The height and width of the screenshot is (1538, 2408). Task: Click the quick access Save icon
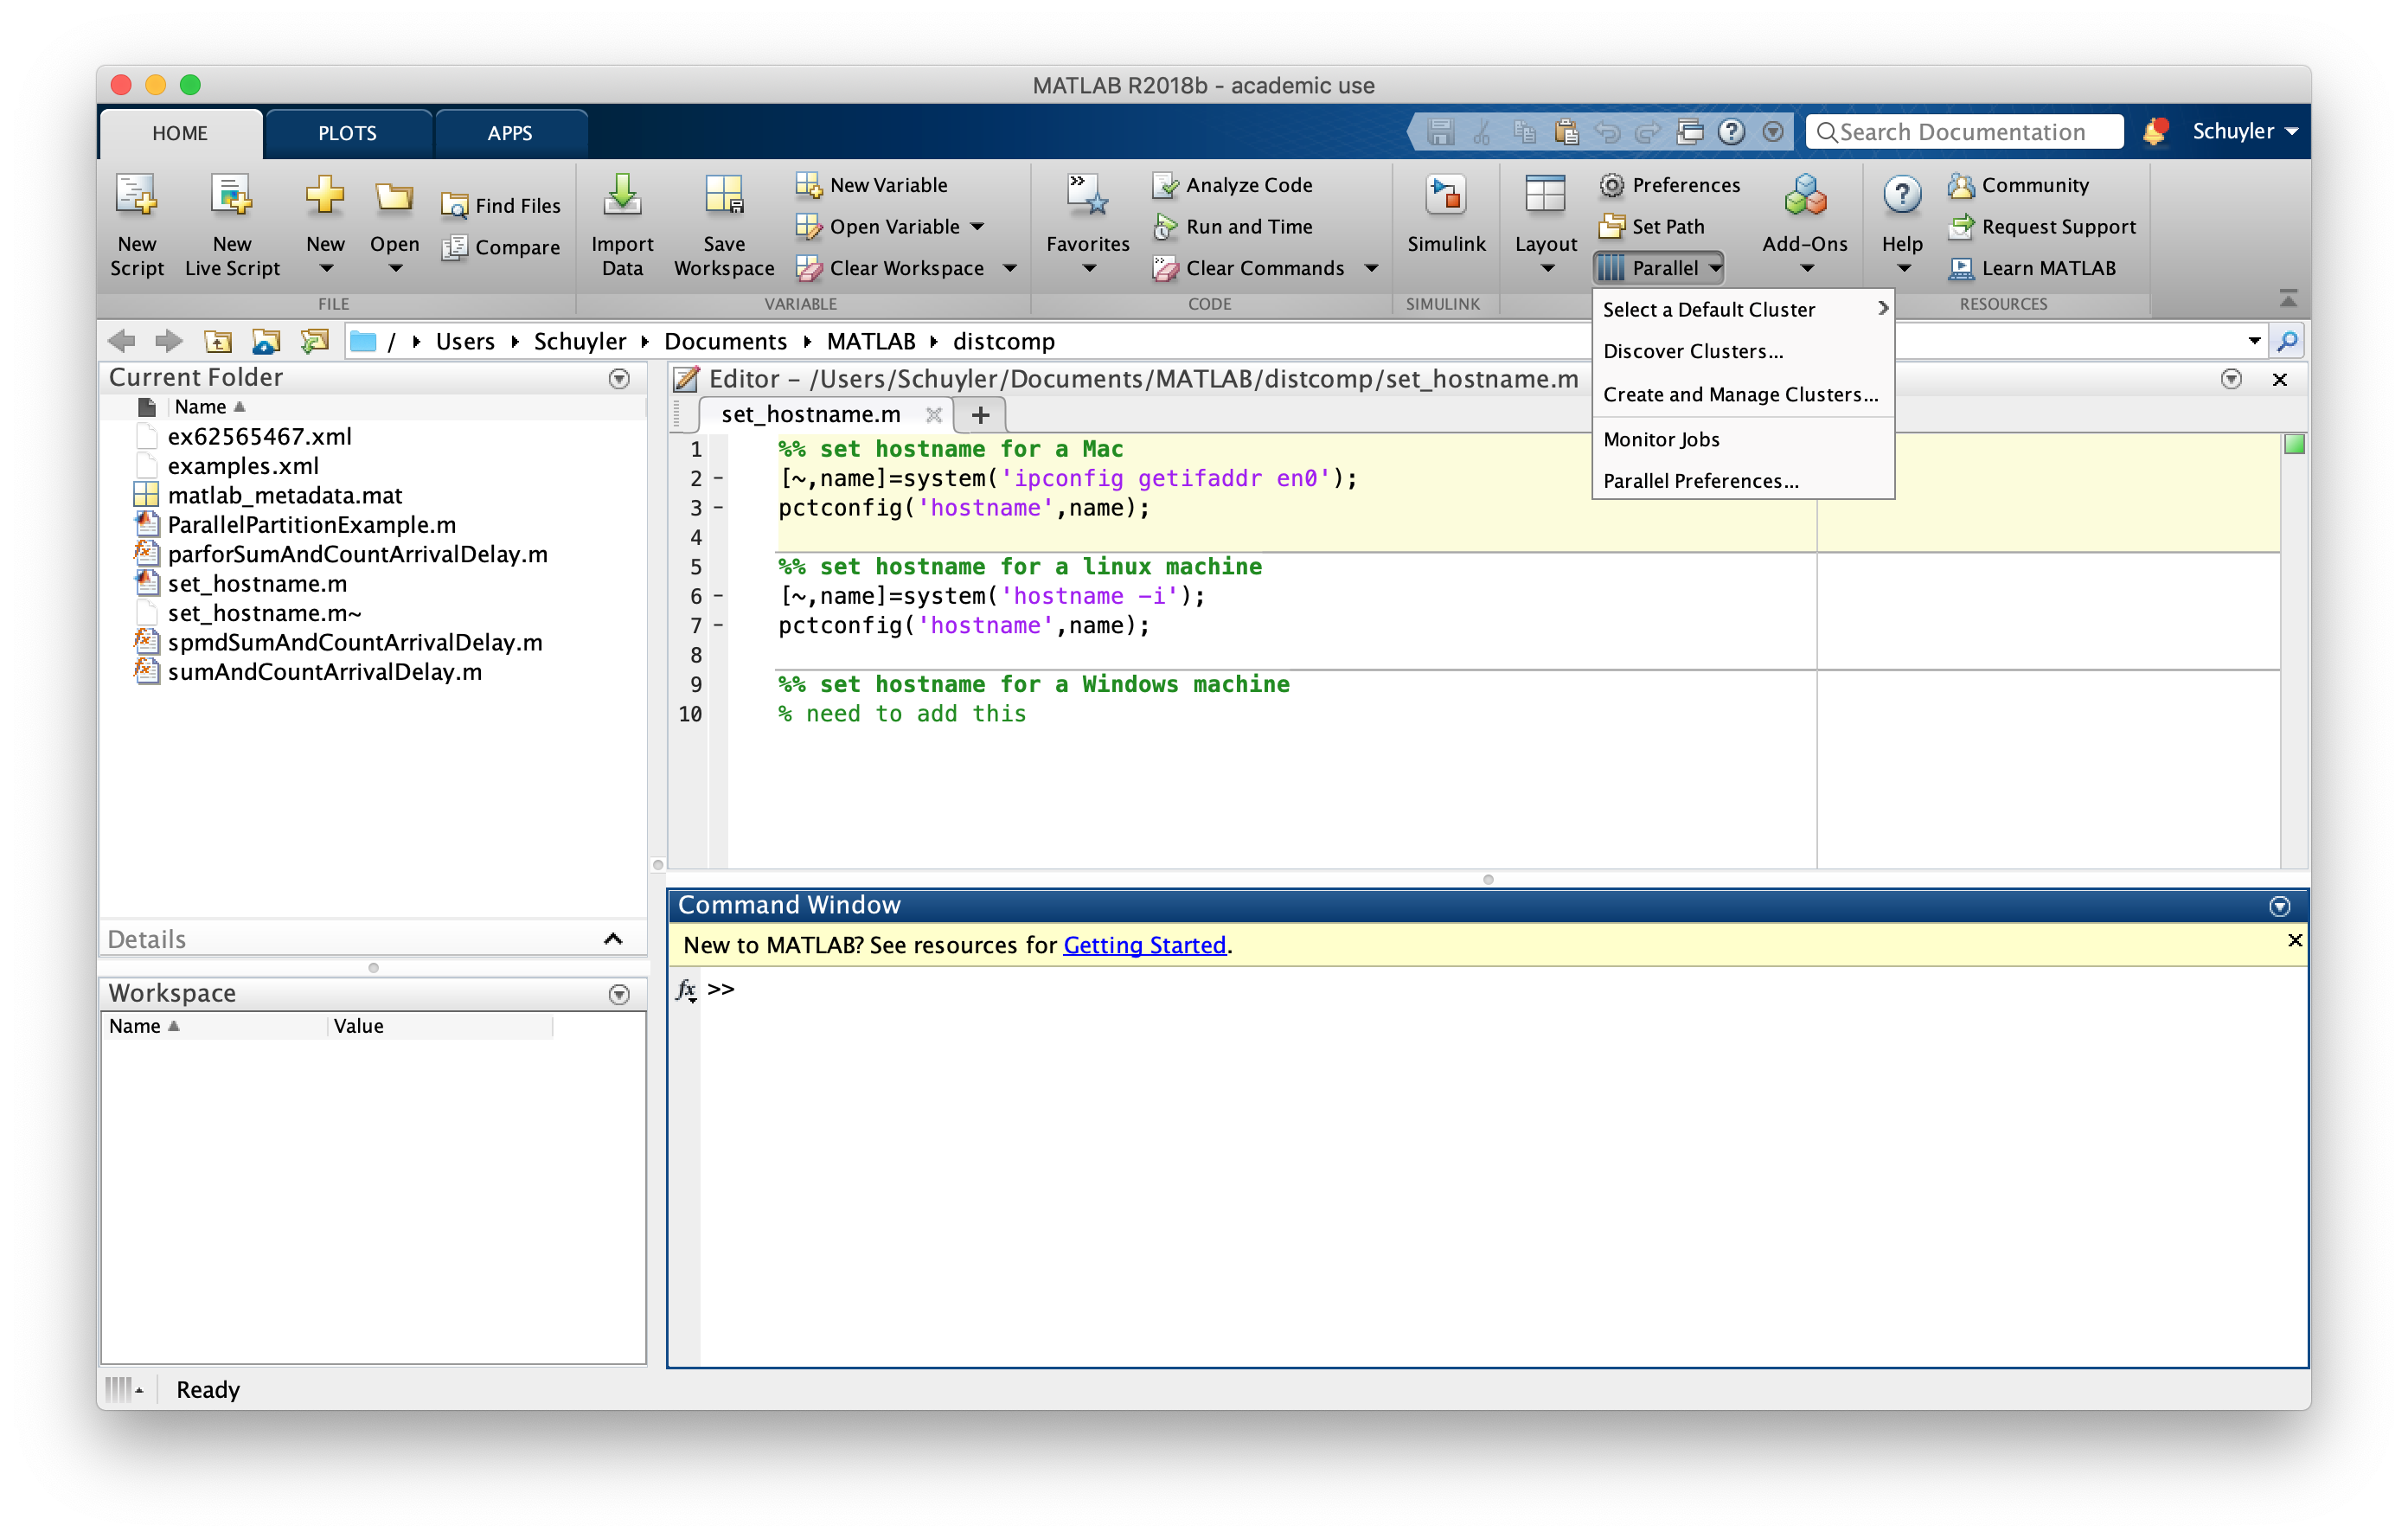click(1440, 132)
